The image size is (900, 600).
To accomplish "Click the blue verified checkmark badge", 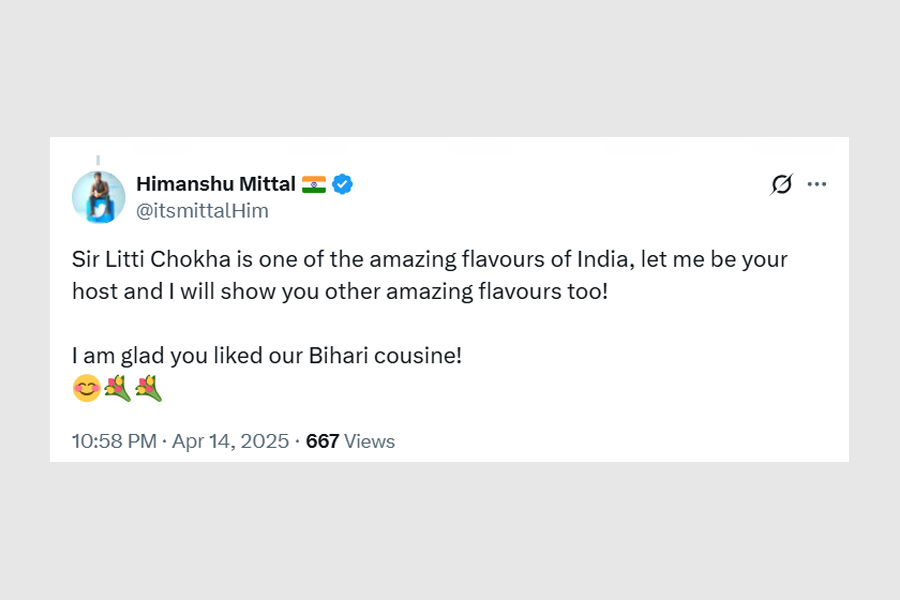I will point(343,184).
